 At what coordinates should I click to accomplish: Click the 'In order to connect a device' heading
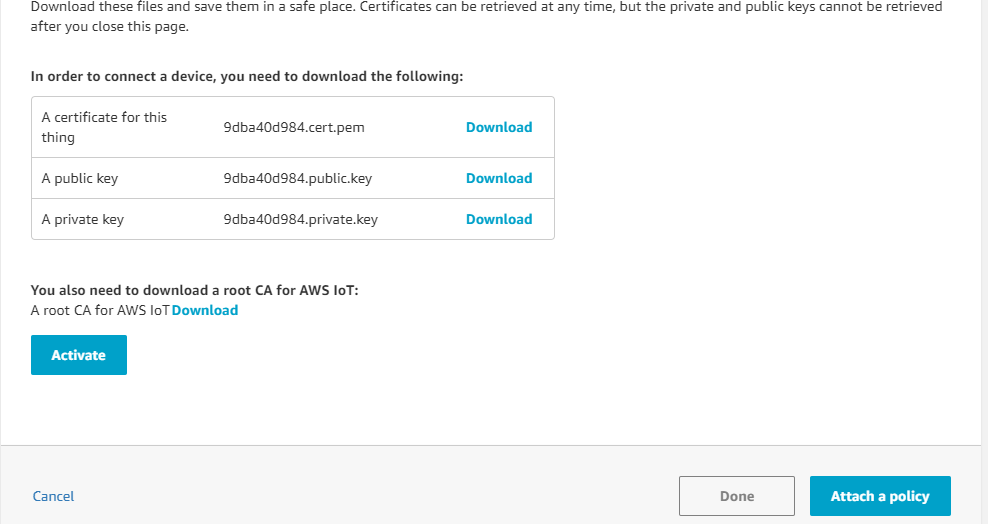coord(247,76)
